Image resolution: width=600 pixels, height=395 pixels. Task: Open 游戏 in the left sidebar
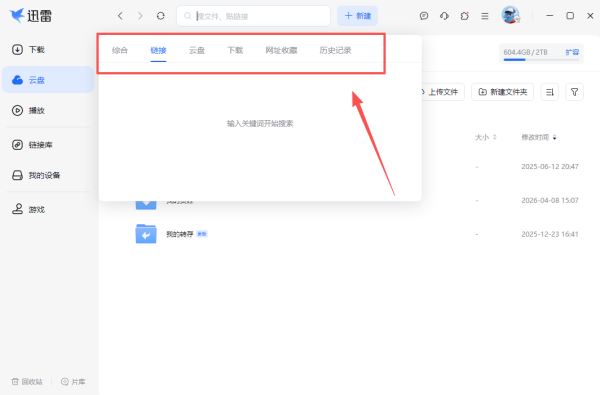click(28, 209)
